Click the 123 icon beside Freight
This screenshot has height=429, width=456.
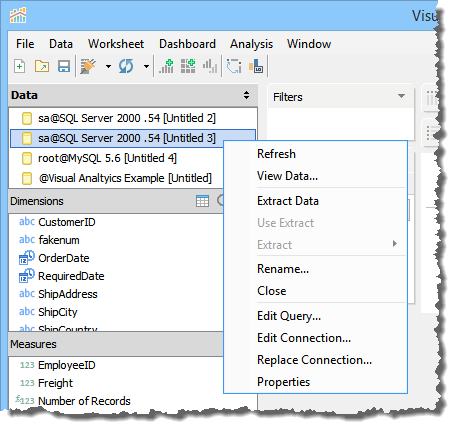click(27, 383)
